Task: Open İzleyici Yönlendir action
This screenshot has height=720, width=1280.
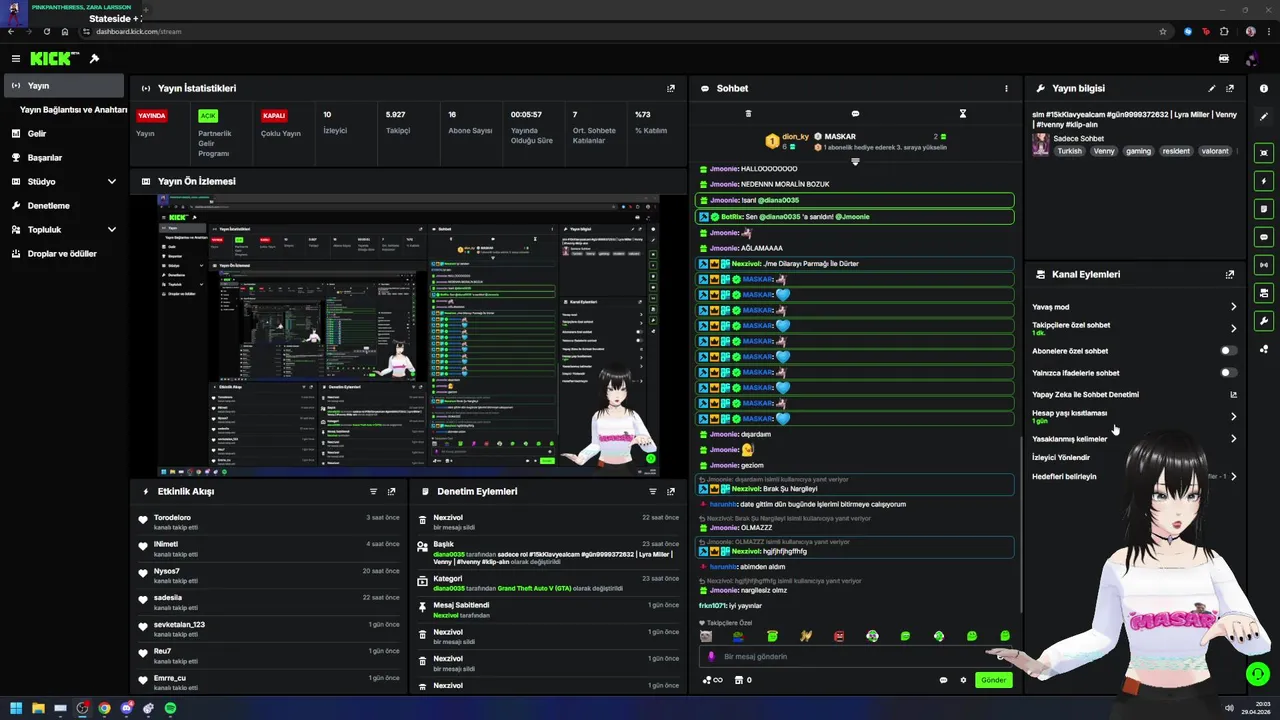Action: pyautogui.click(x=1061, y=458)
